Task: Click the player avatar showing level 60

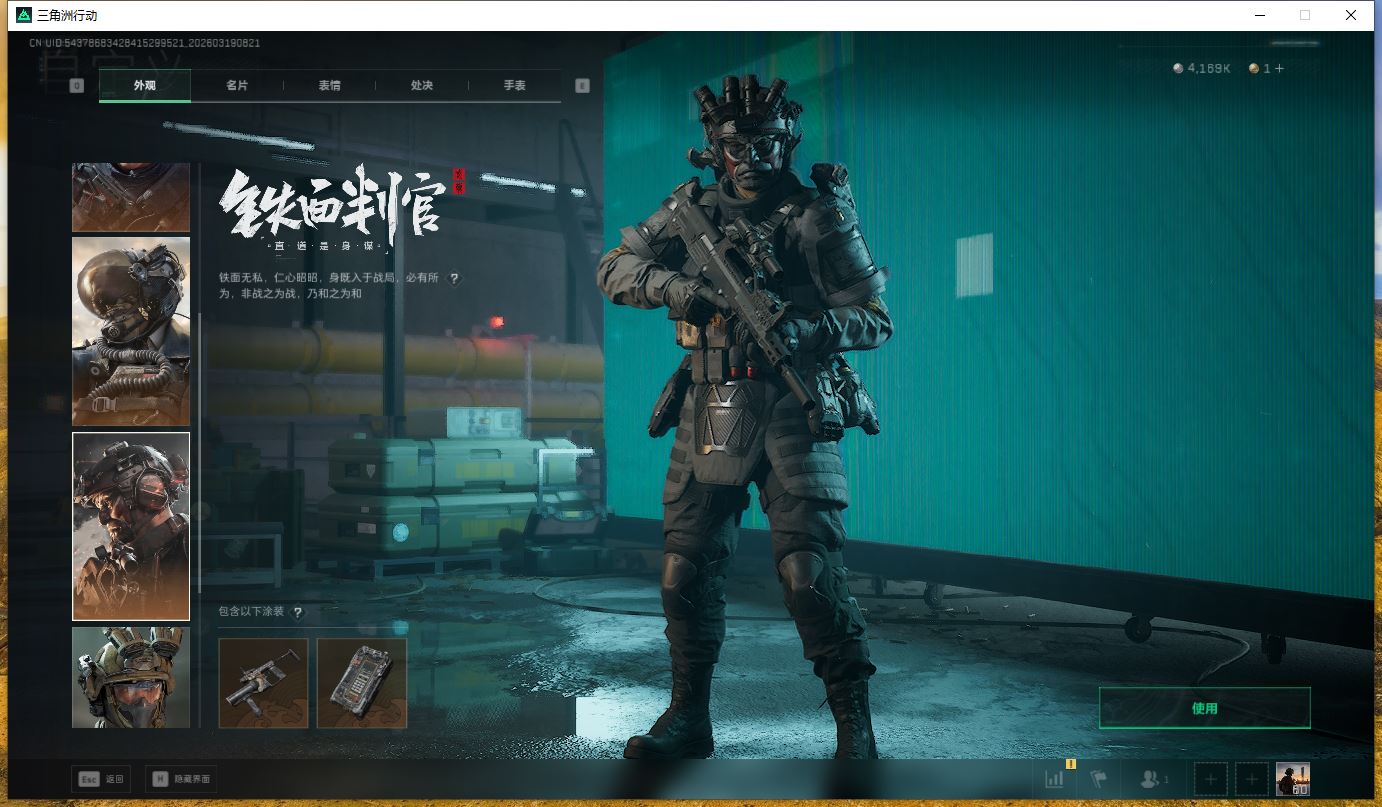Action: coord(1292,778)
